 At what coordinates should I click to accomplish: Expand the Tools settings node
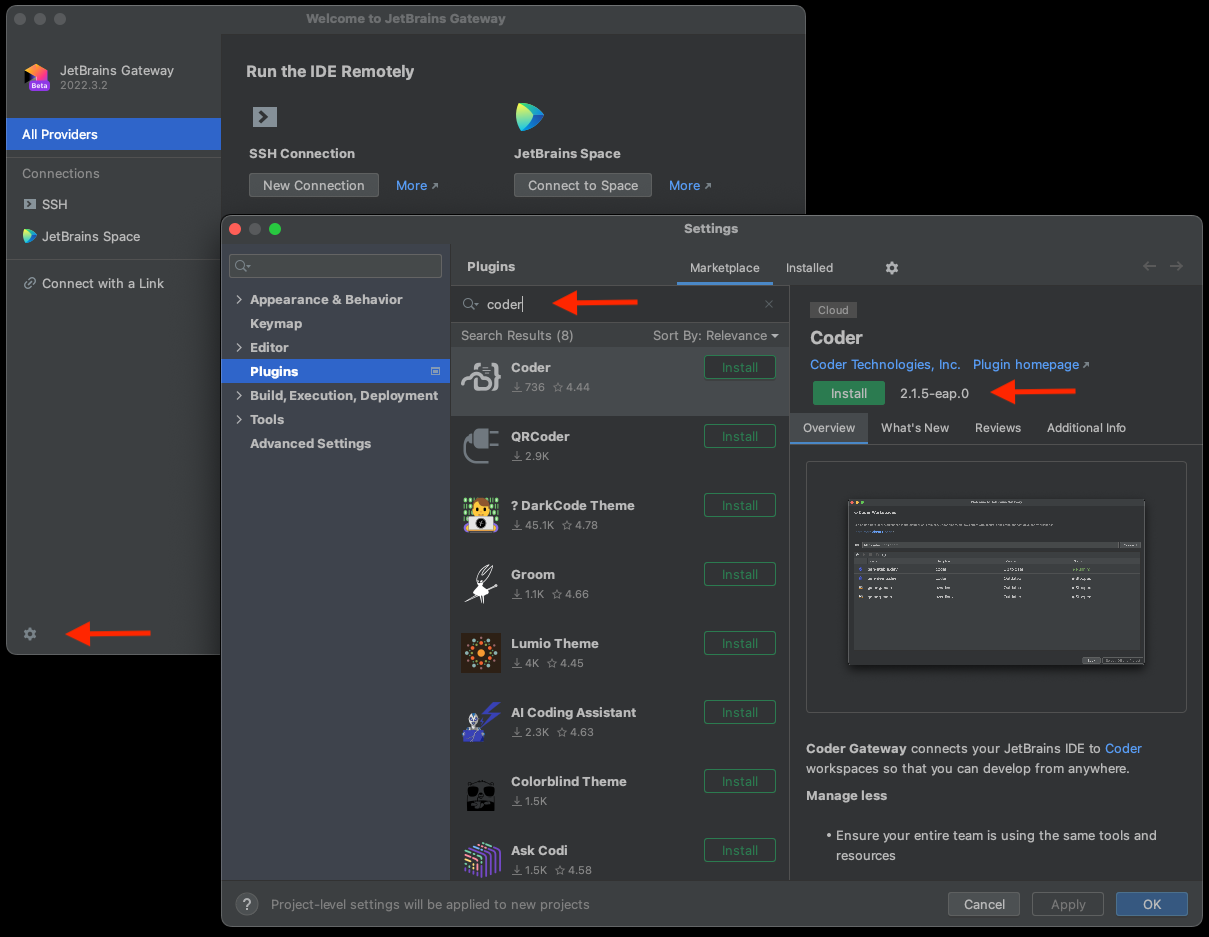239,419
